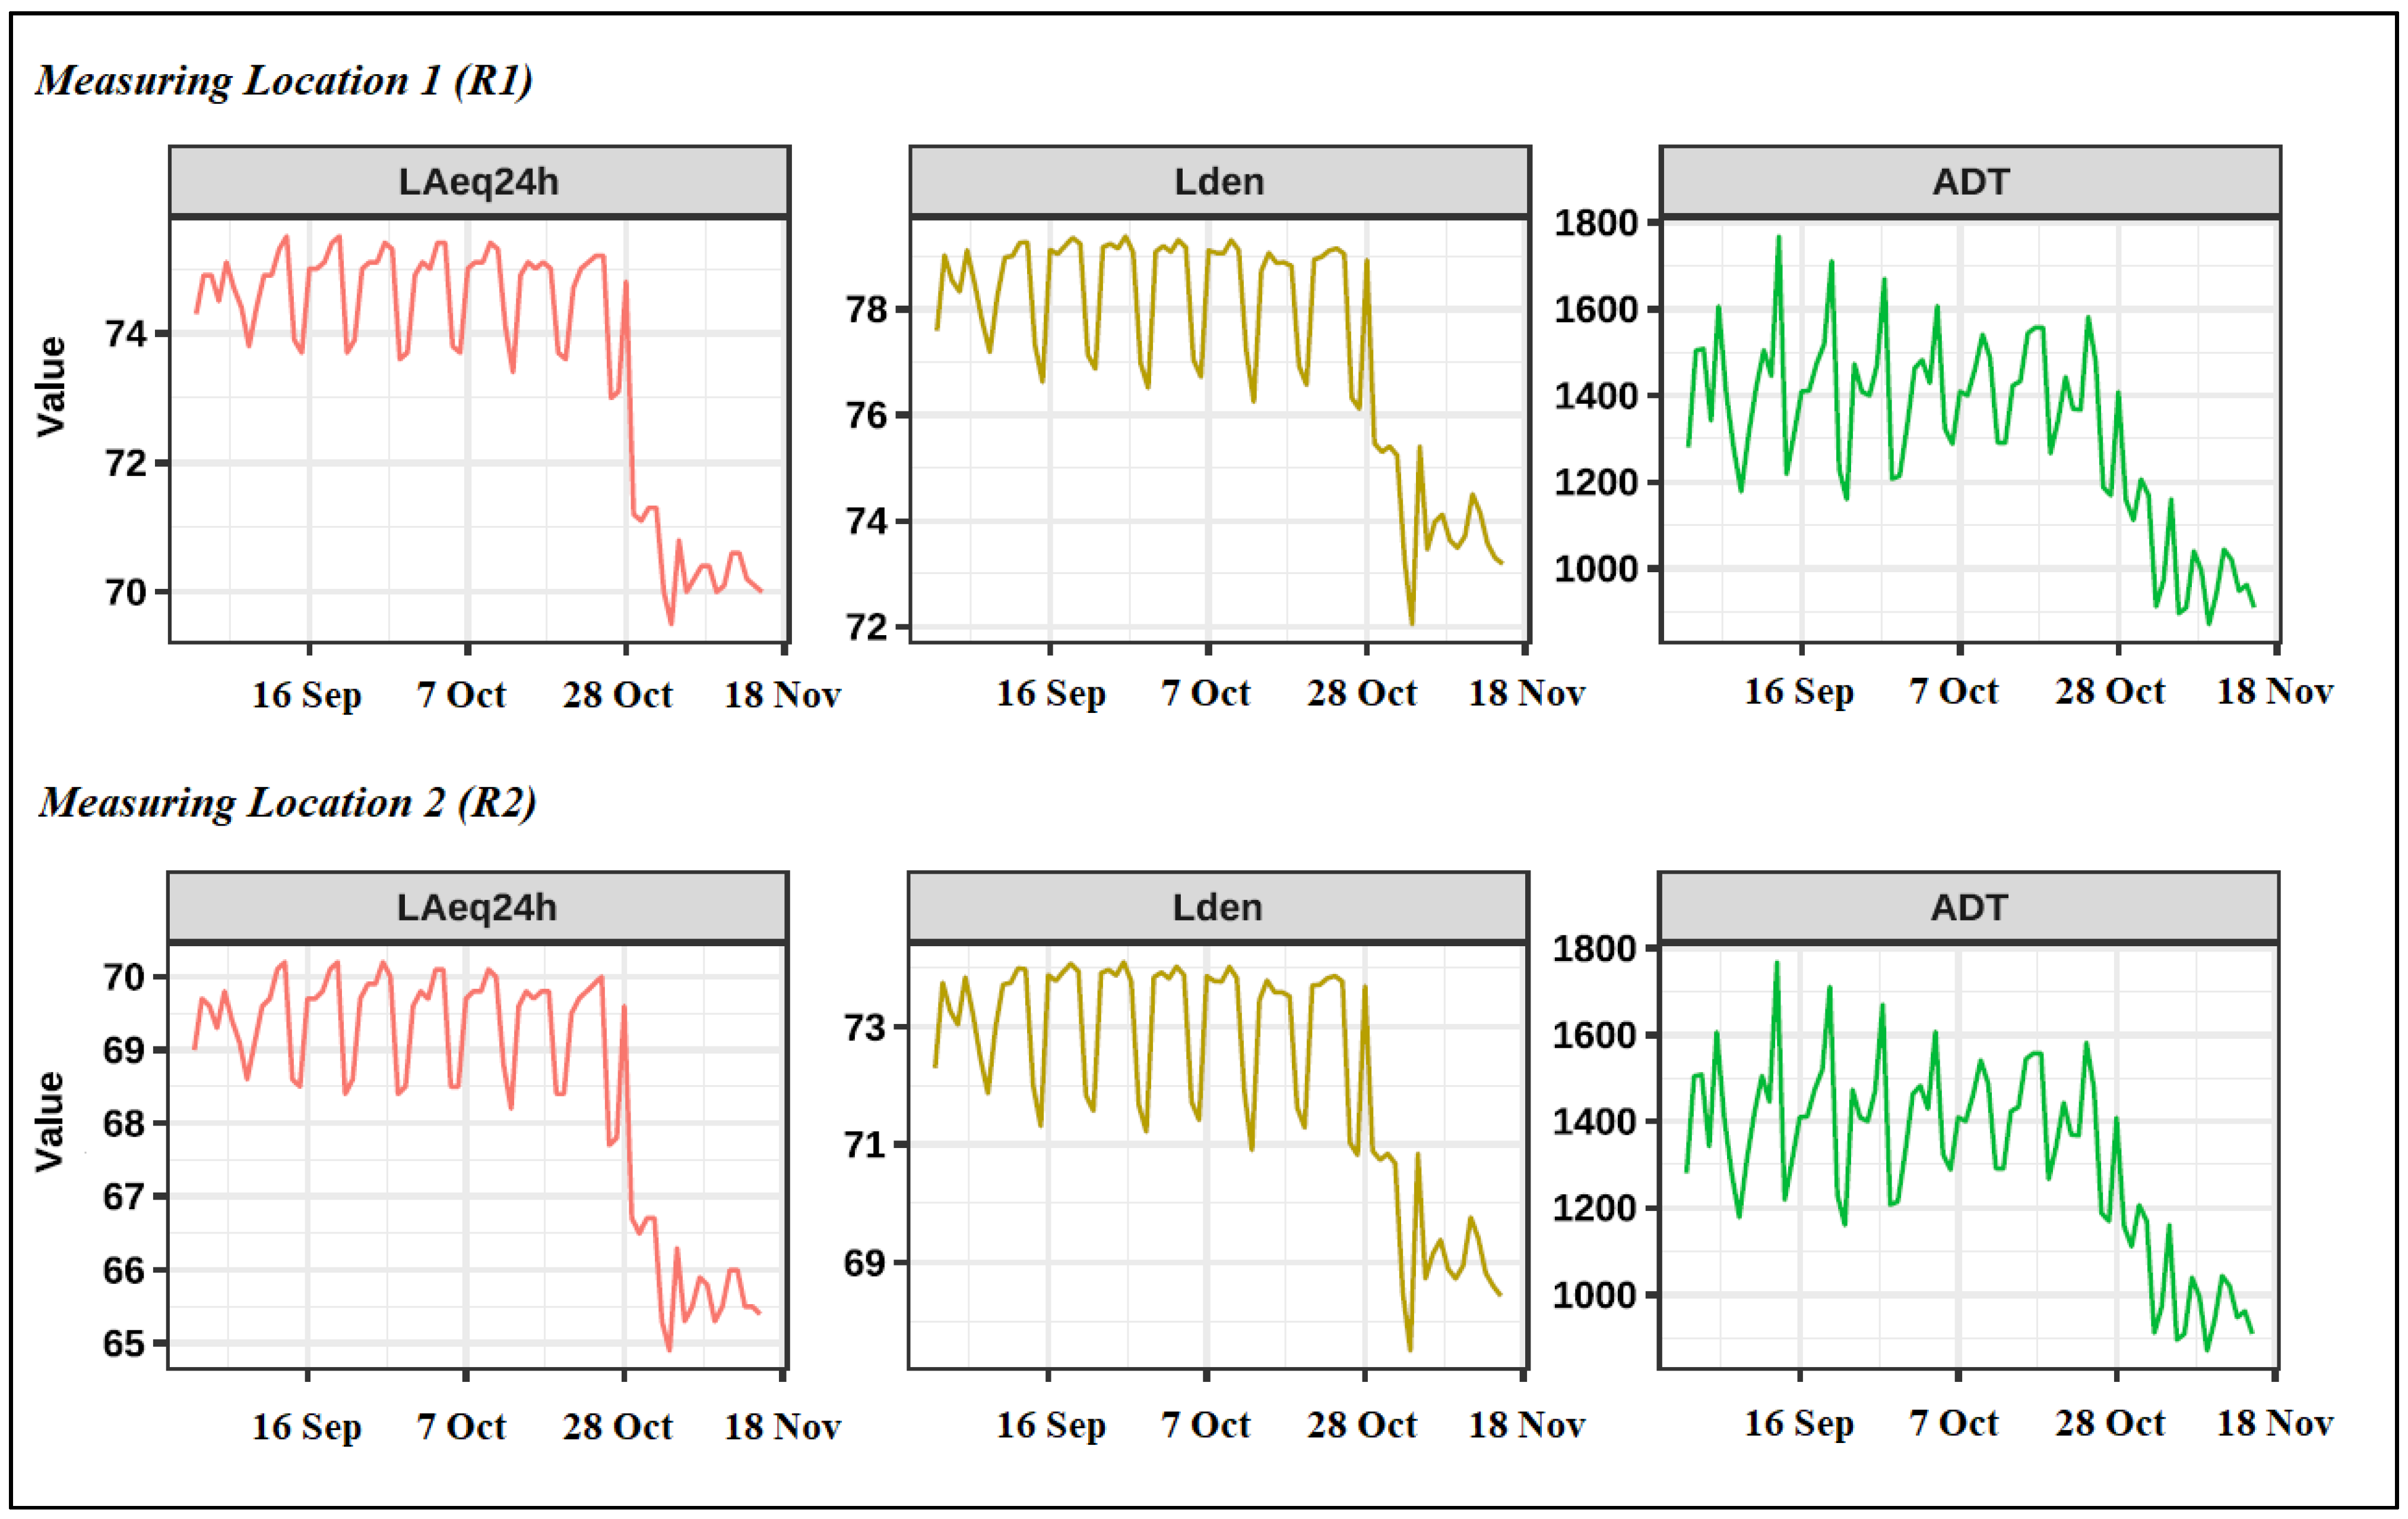Screen dimensions: 2408x1519
Task: Click the 73 y-axis label in R2 Lden
Action: [x=864, y=1027]
